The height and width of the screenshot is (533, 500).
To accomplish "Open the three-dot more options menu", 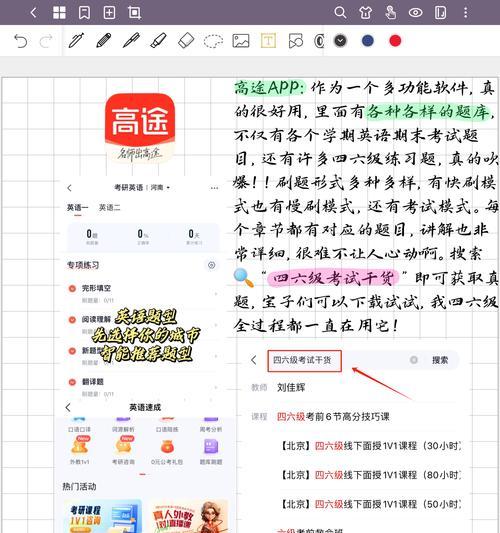I will 466,13.
